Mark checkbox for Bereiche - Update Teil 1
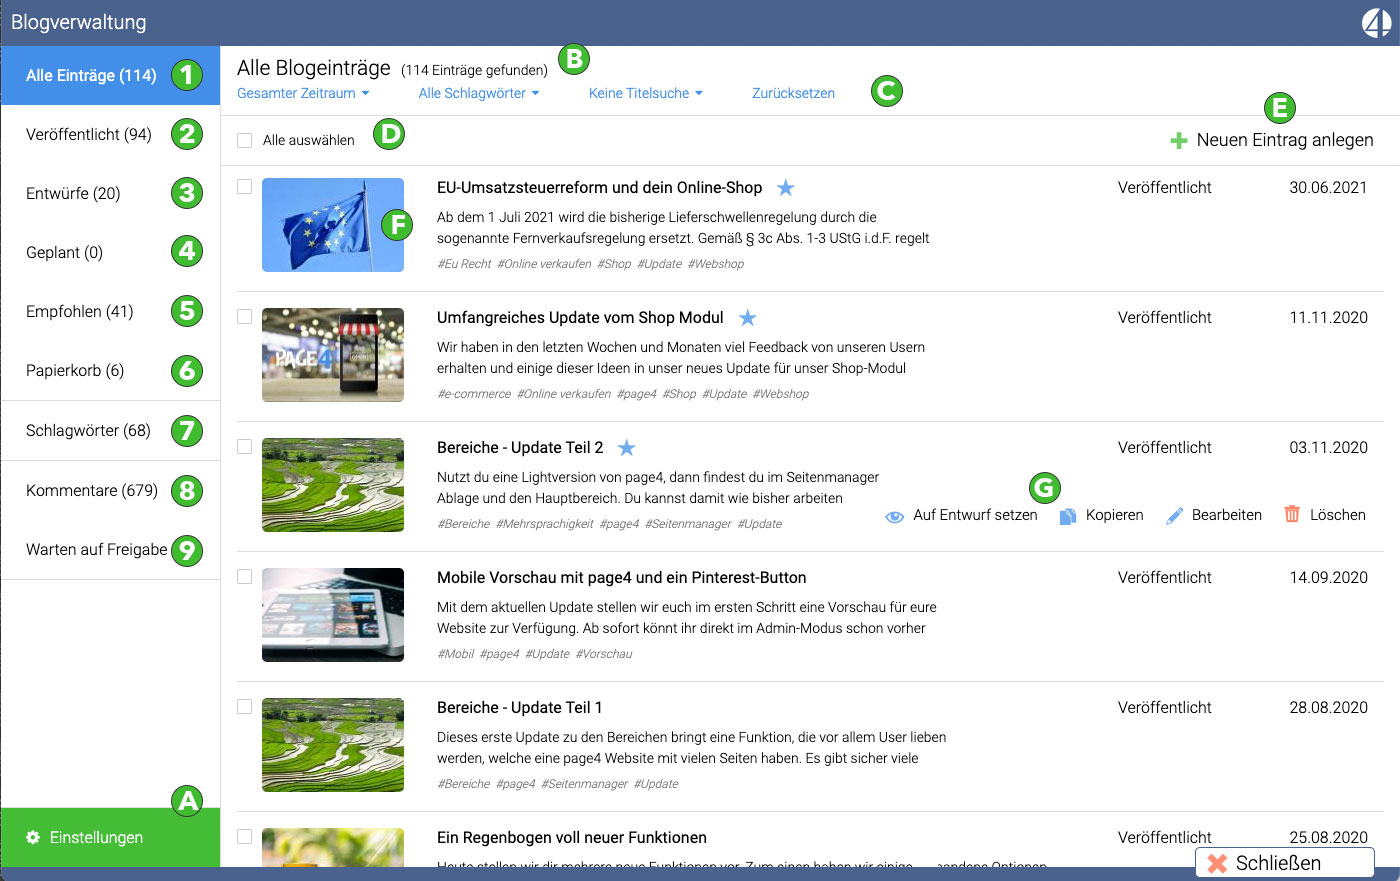Screen dimensions: 1400x881 pos(244,706)
